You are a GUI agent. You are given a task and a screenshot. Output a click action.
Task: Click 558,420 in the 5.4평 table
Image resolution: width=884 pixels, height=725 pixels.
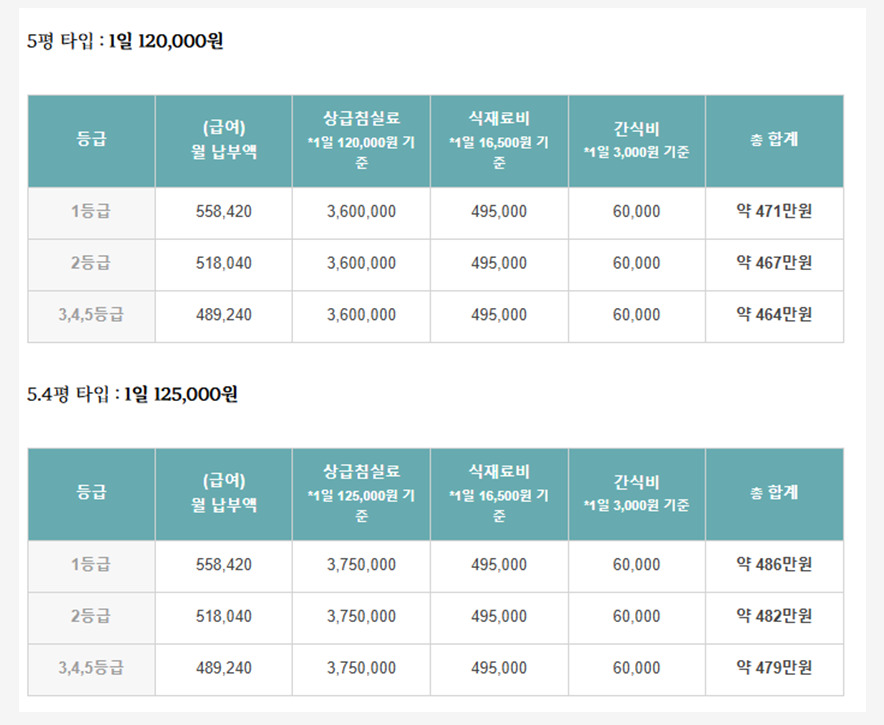click(x=224, y=564)
